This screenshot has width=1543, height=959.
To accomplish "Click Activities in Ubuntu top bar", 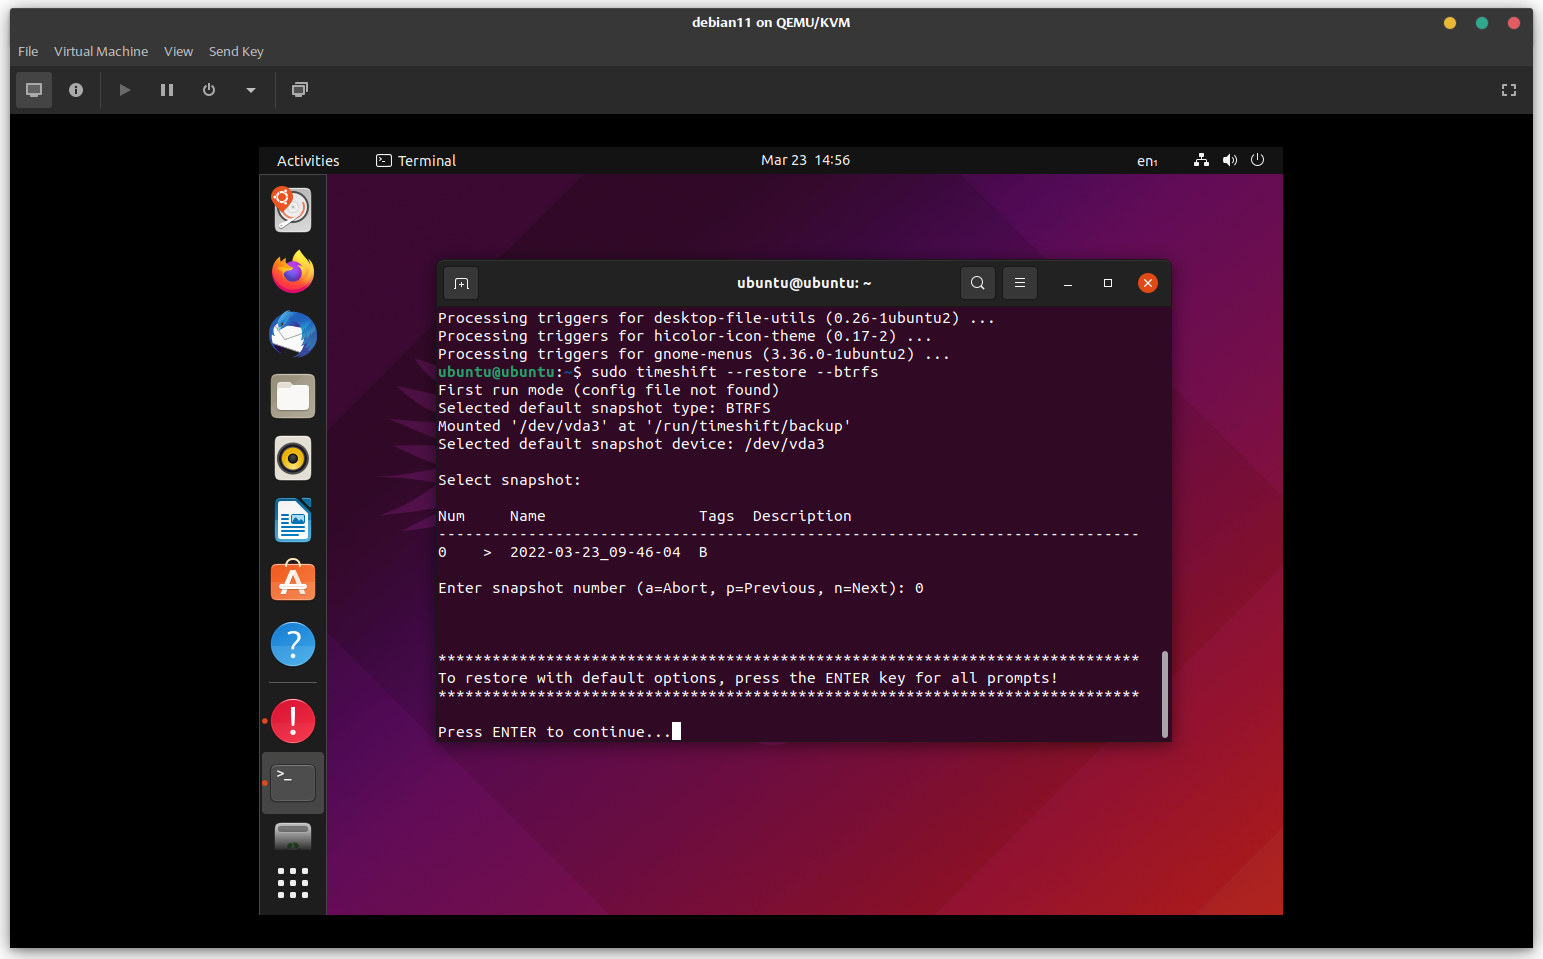I will click(308, 161).
